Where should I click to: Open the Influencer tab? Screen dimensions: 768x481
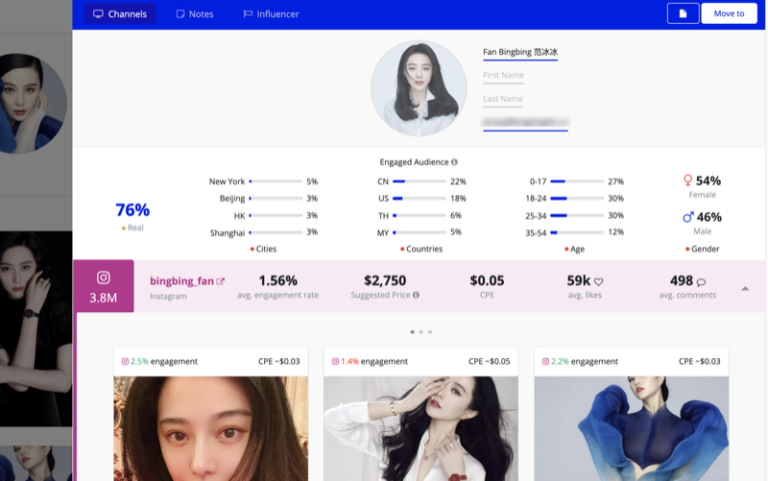[x=271, y=14]
